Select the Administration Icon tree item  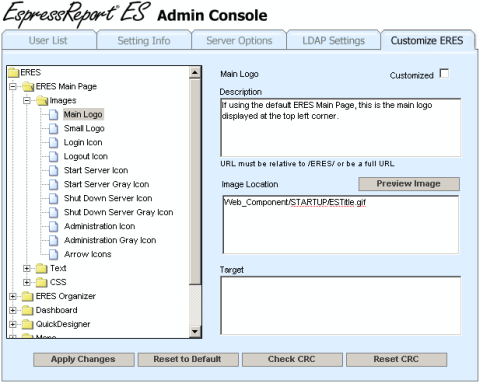click(x=100, y=227)
